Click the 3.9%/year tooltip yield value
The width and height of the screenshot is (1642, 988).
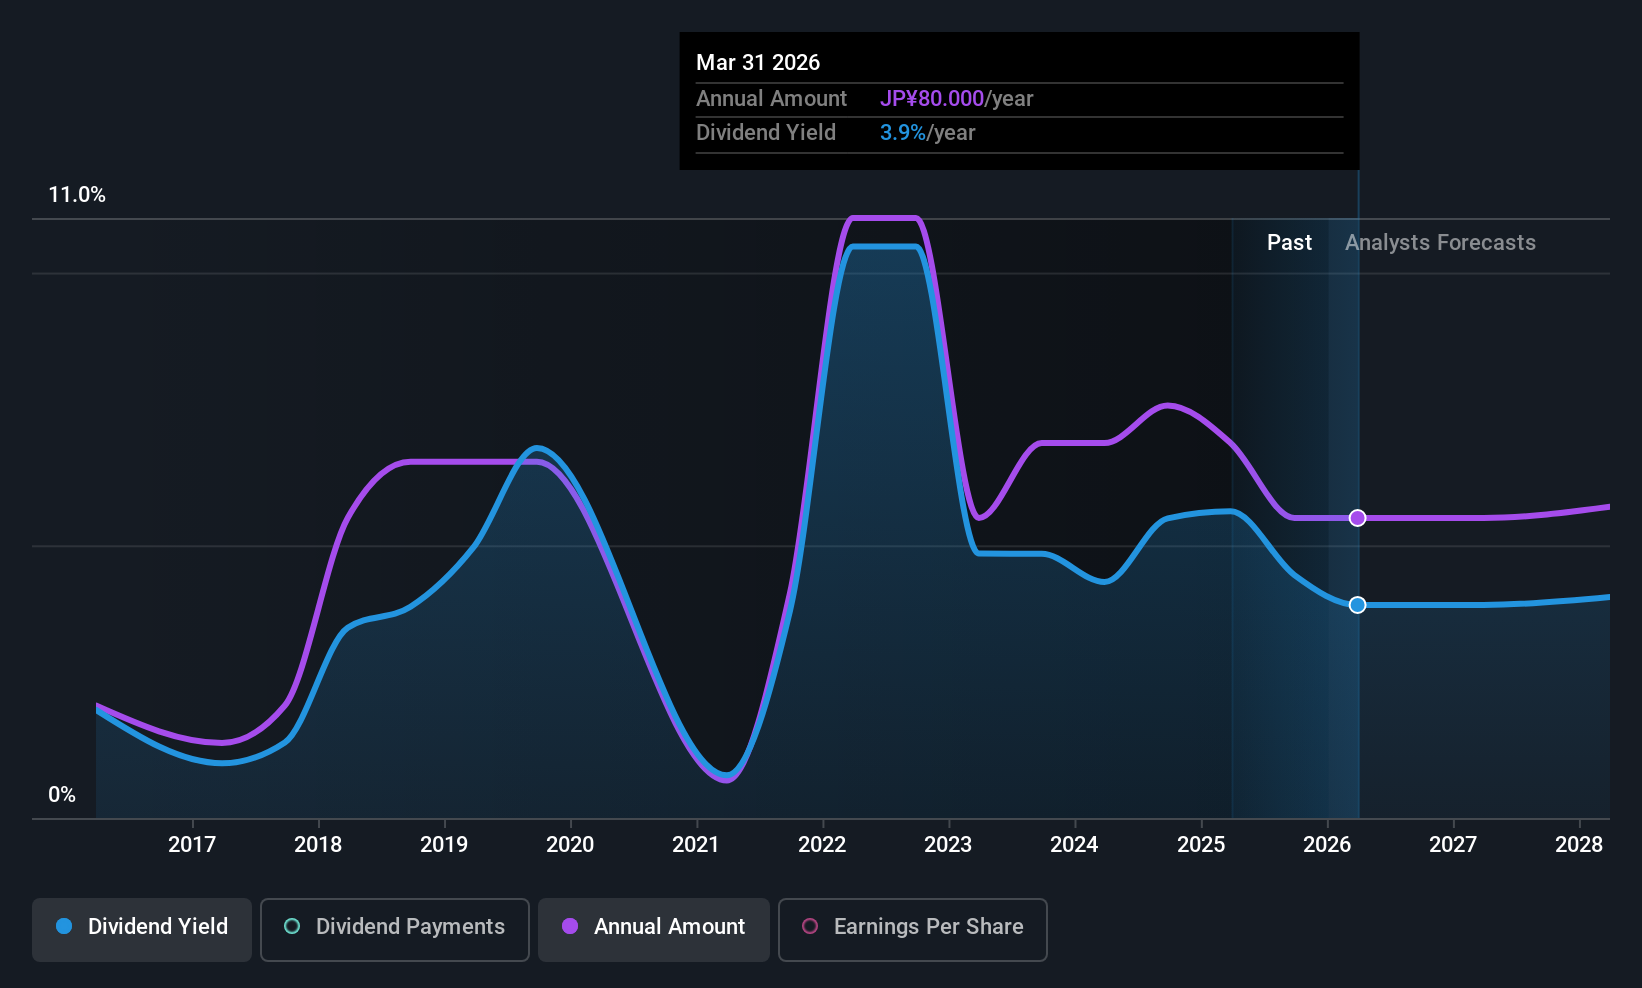point(927,133)
